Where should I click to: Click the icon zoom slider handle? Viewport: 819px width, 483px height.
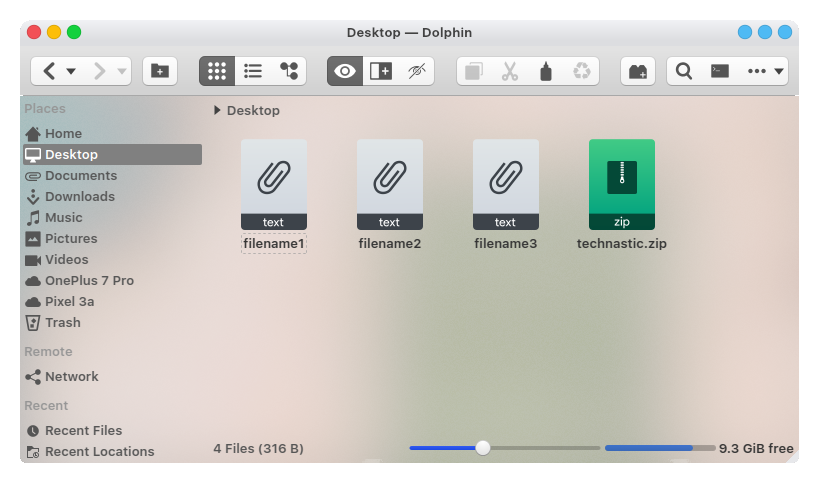click(483, 449)
